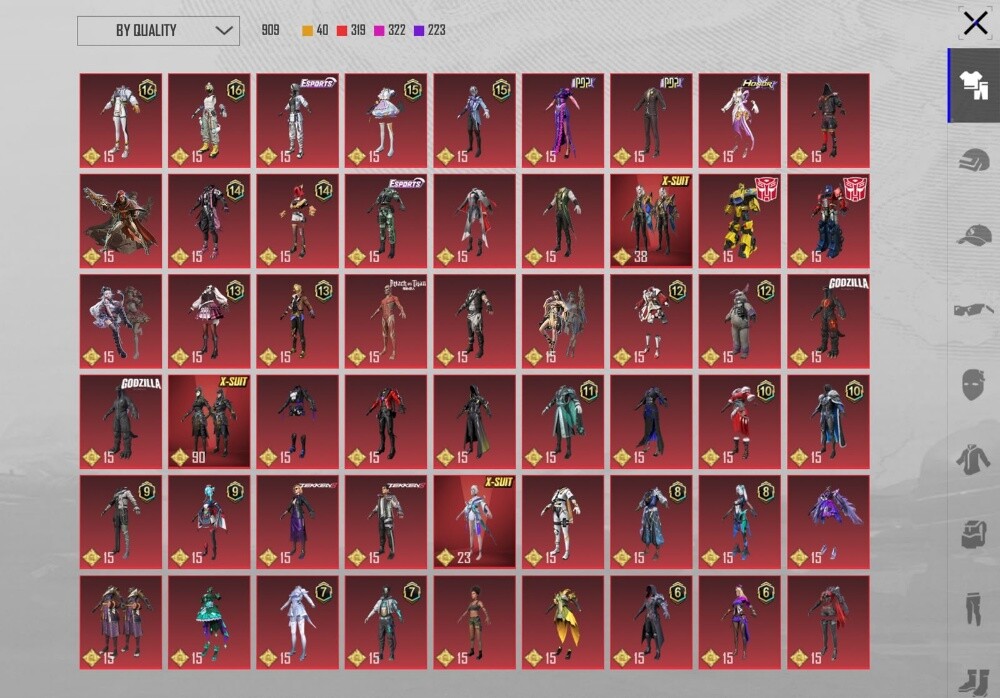Open the jacket category sidebar icon
The image size is (1000, 698).
tap(974, 459)
